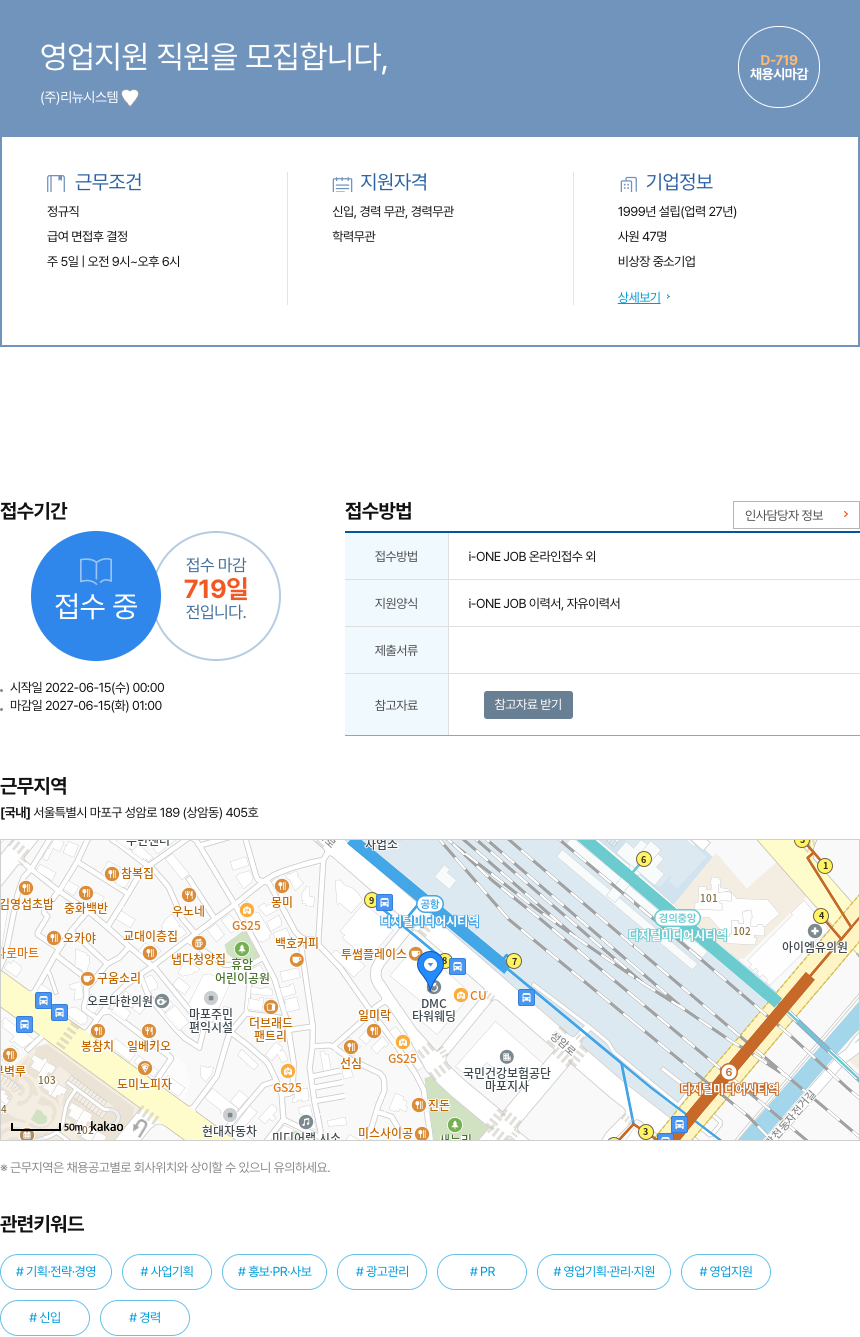Screen dimensions: 860x1337
Task: Click the 접수 마감 719일 전입니다 circle
Action: 216,595
